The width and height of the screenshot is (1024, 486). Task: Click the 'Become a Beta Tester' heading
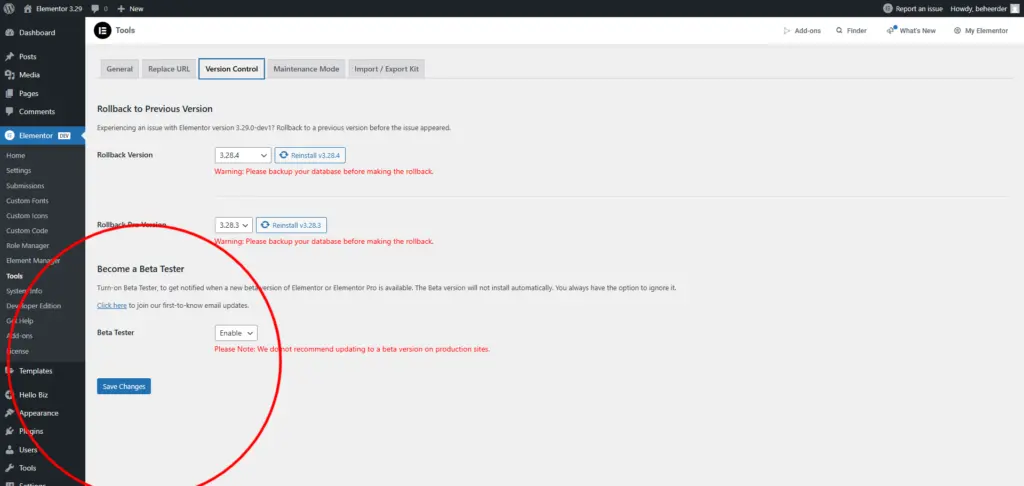coord(140,268)
